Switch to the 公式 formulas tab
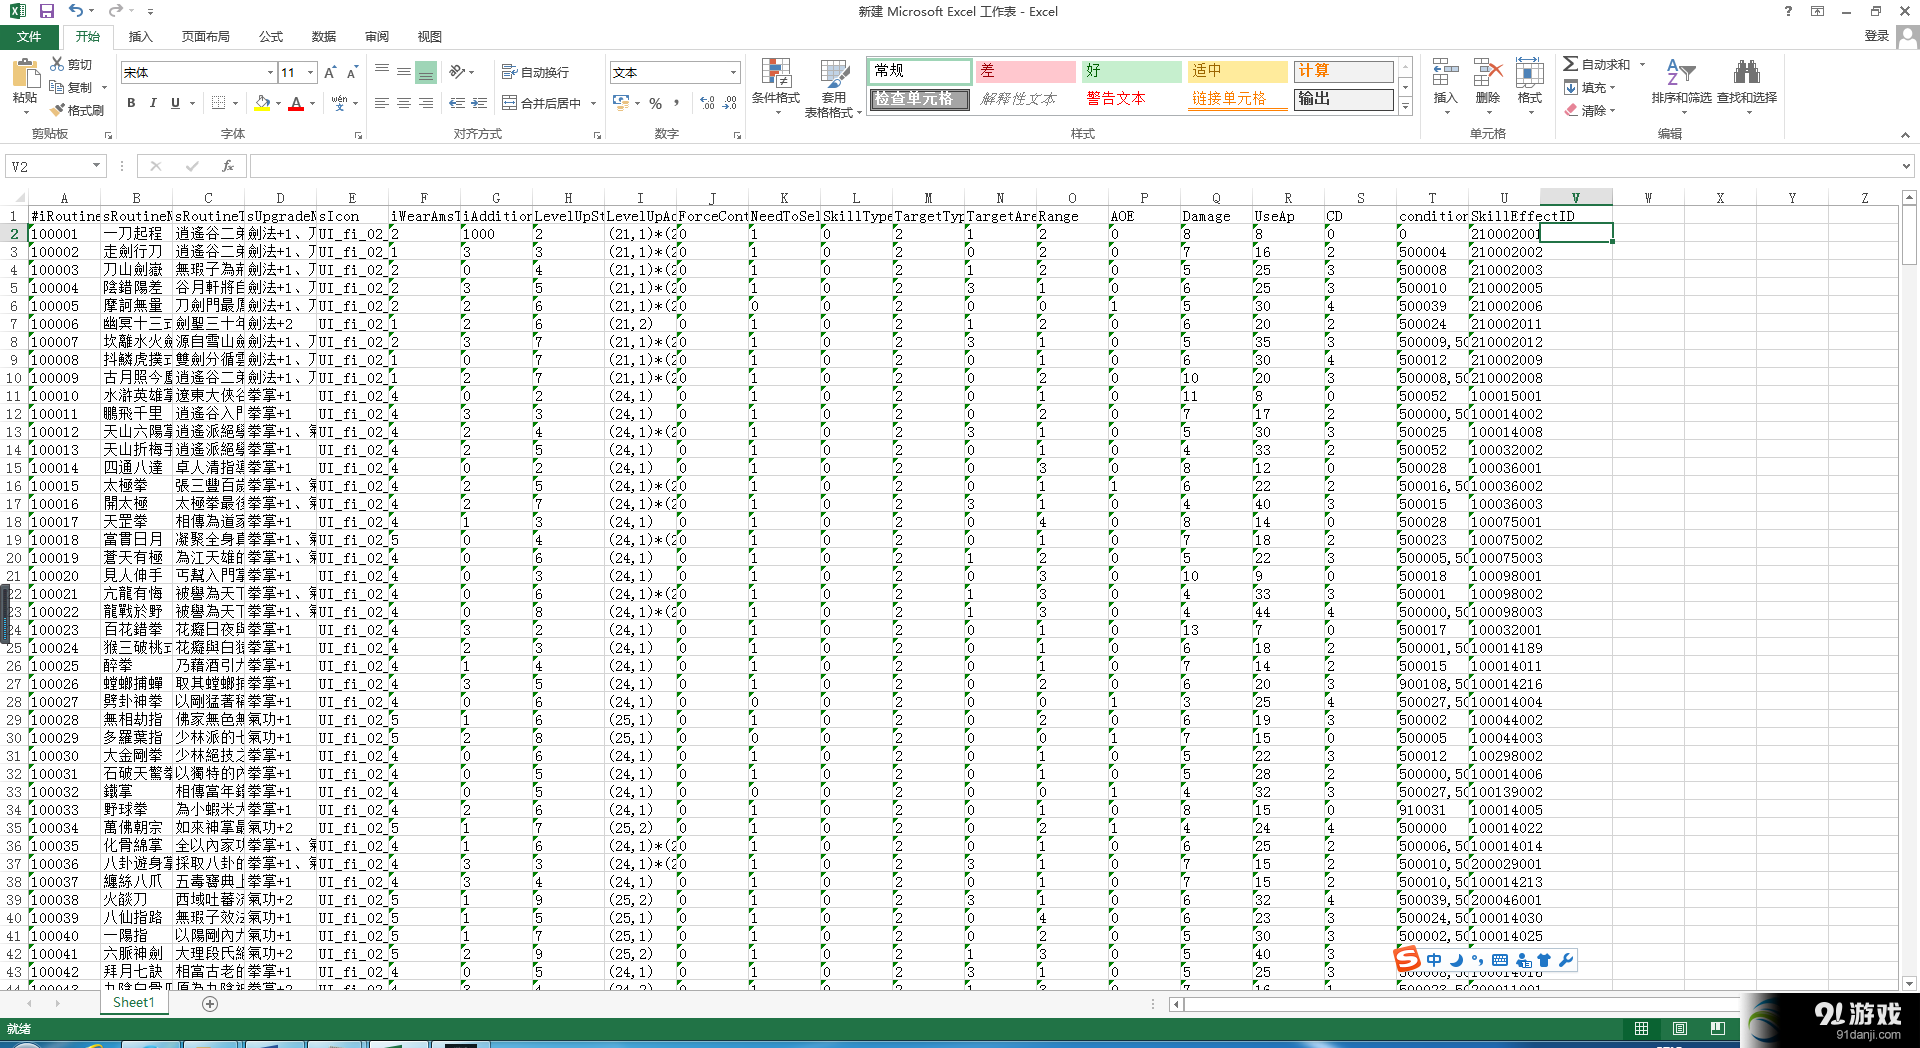The width and height of the screenshot is (1920, 1048). click(271, 36)
